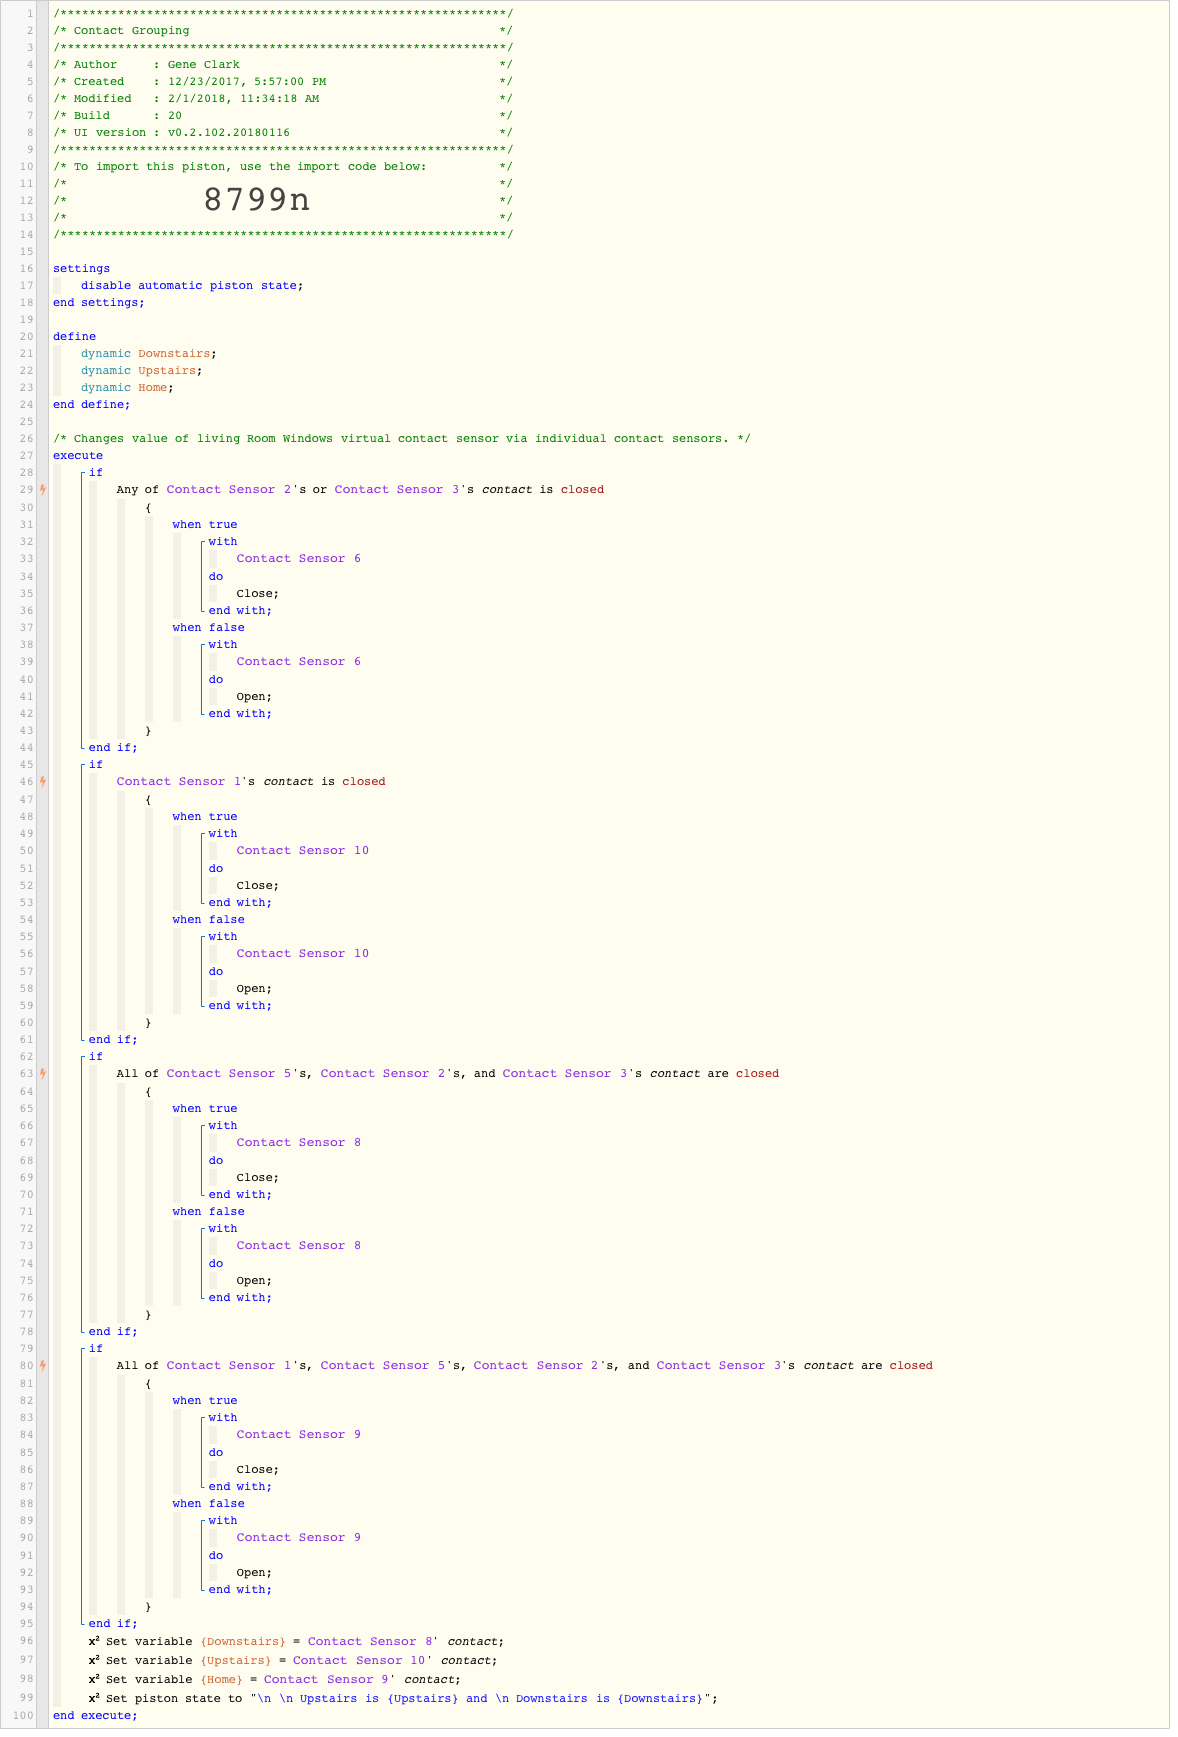Click 'Contact Sensor 8' on line 73
Viewport: 1178px width, 1737px height.
point(299,1246)
